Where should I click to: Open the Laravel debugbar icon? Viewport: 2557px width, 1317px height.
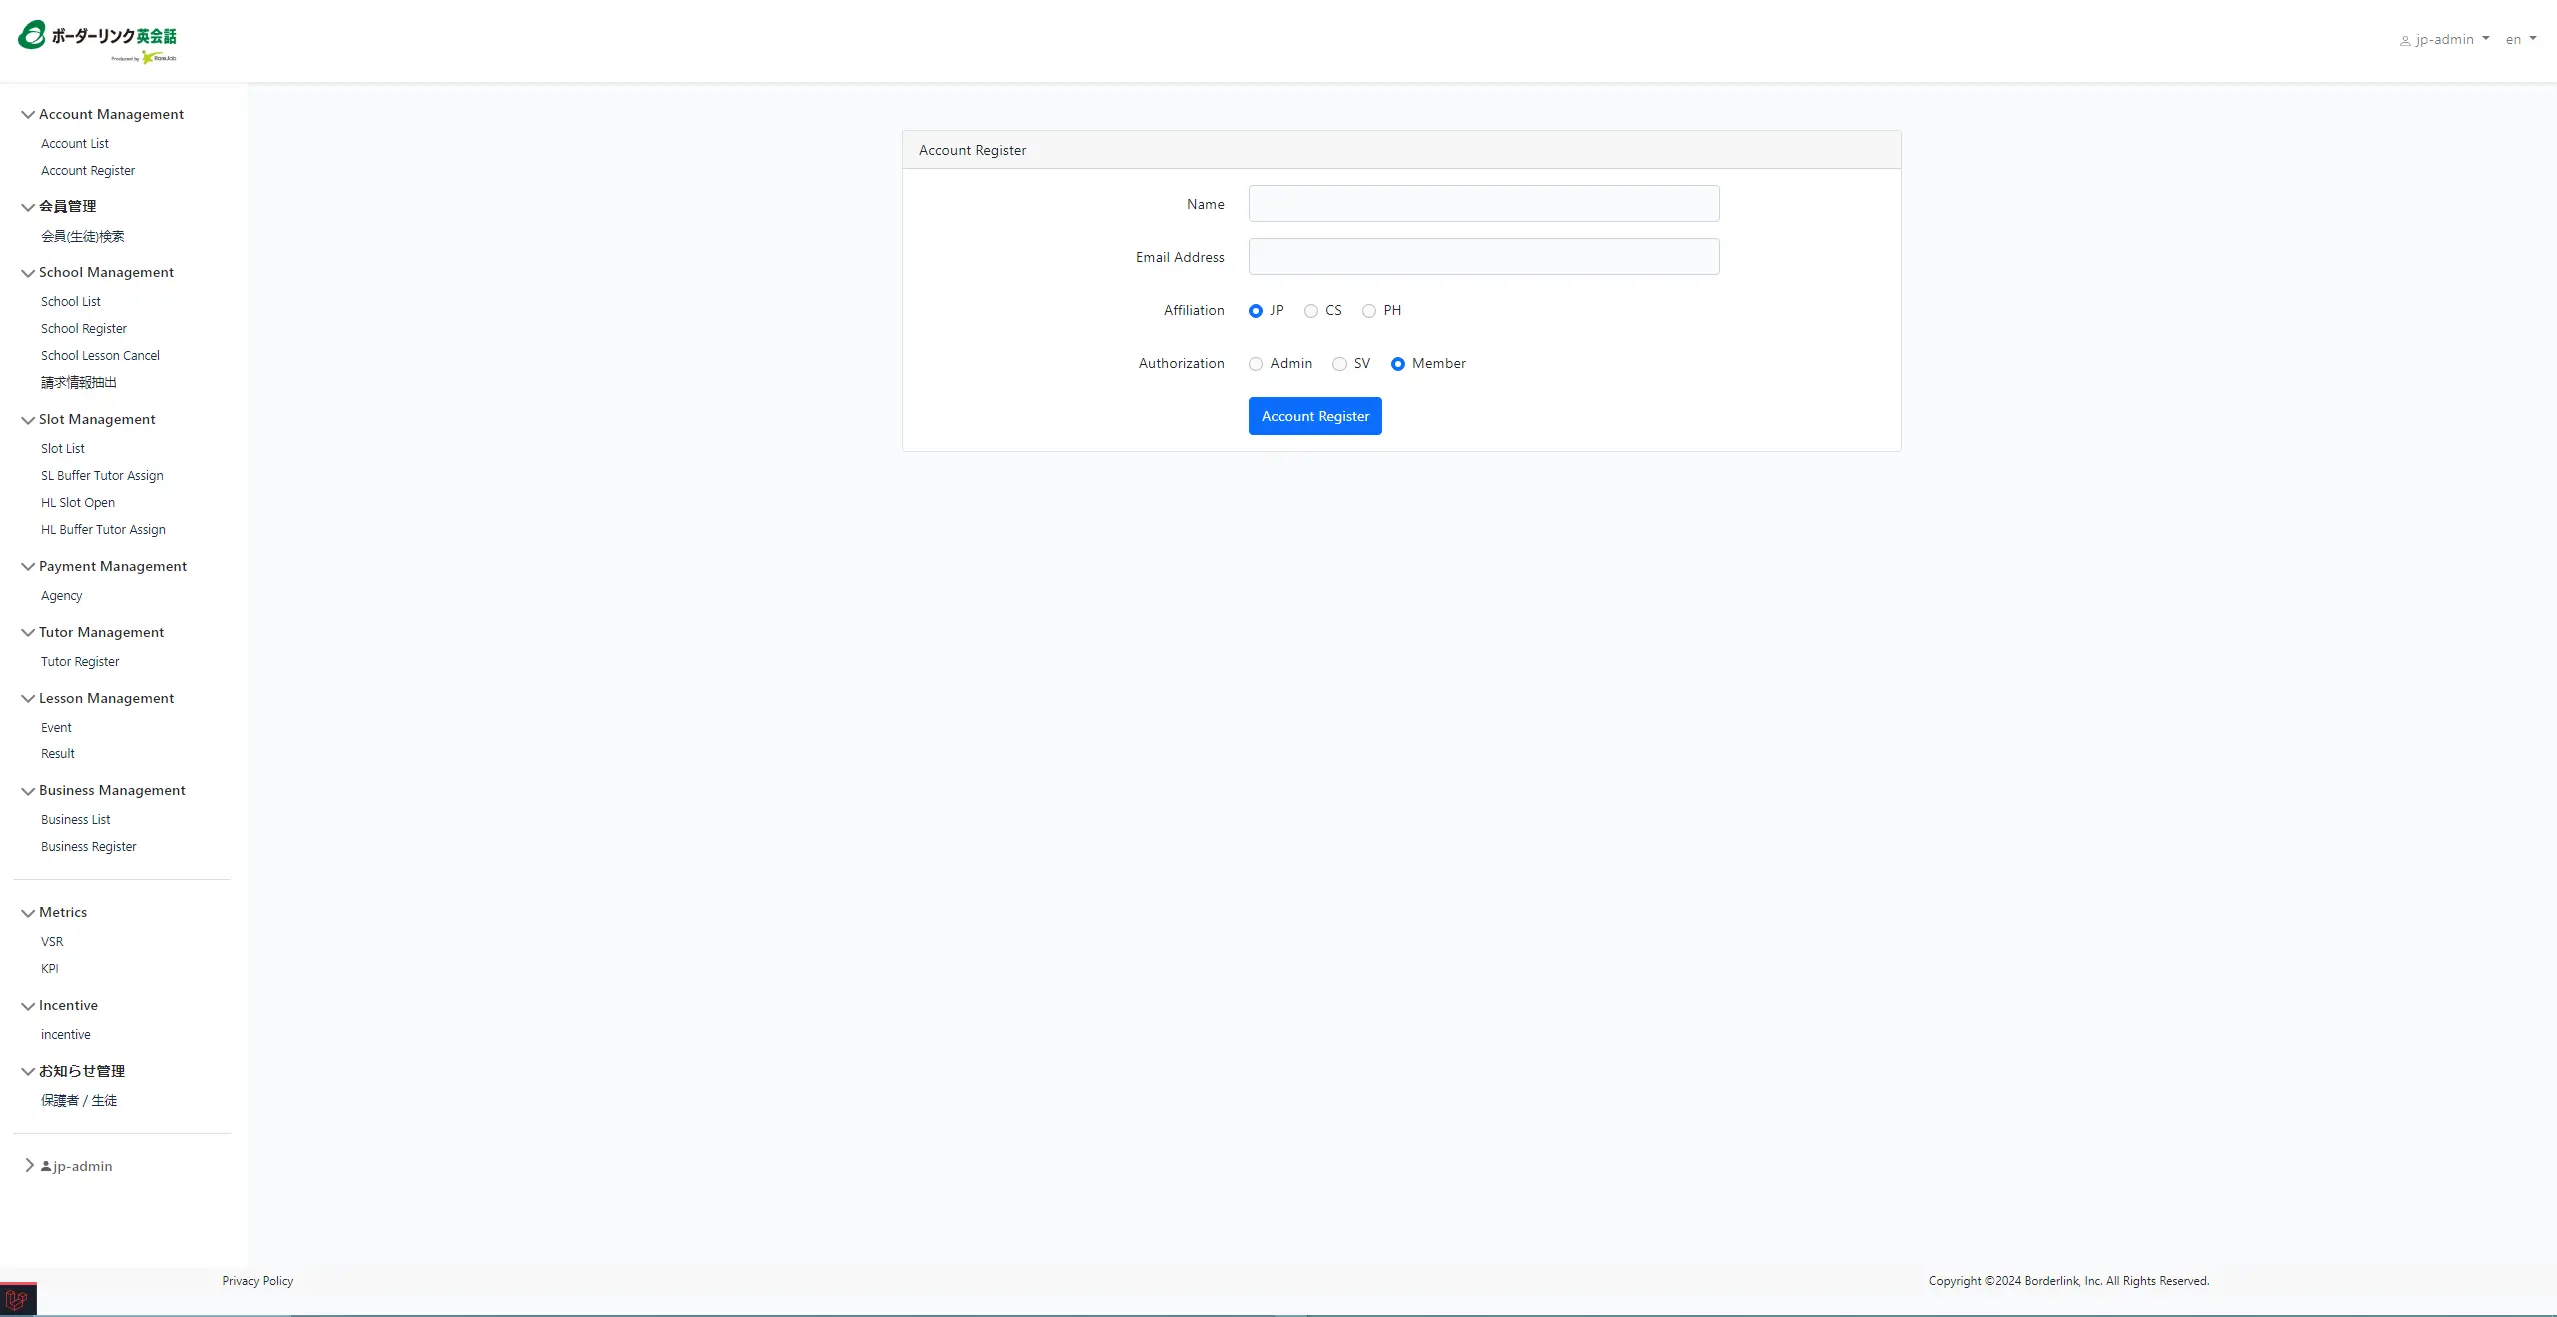click(x=17, y=1300)
